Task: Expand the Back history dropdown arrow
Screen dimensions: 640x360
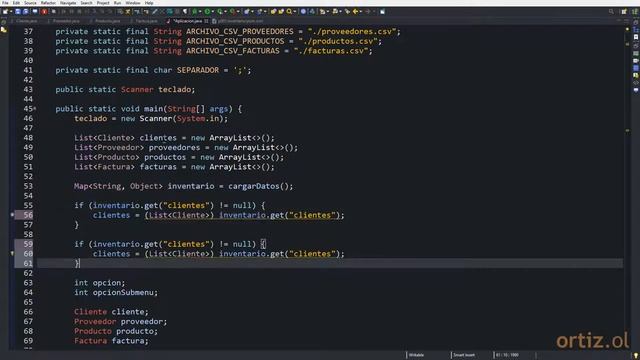Action: tap(361, 11)
